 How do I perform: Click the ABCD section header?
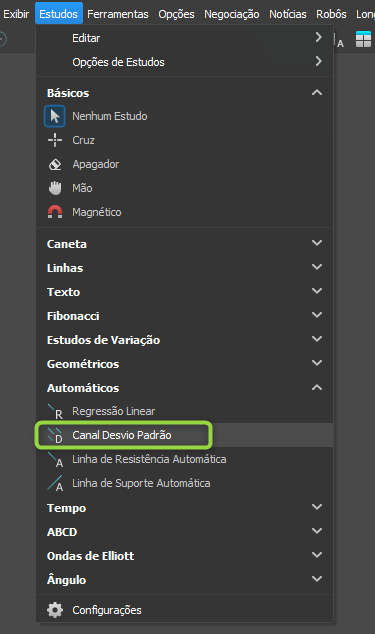(x=62, y=532)
